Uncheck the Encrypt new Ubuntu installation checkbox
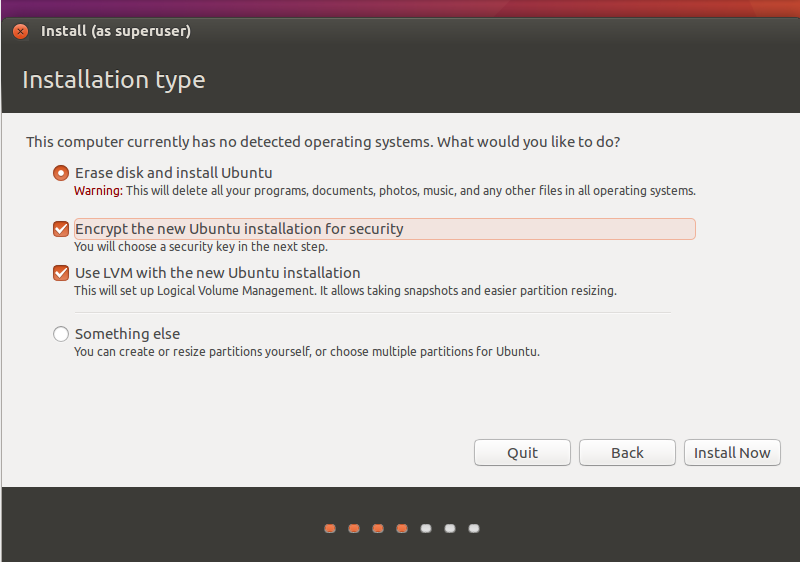Screen dimensions: 800x562 [62, 229]
